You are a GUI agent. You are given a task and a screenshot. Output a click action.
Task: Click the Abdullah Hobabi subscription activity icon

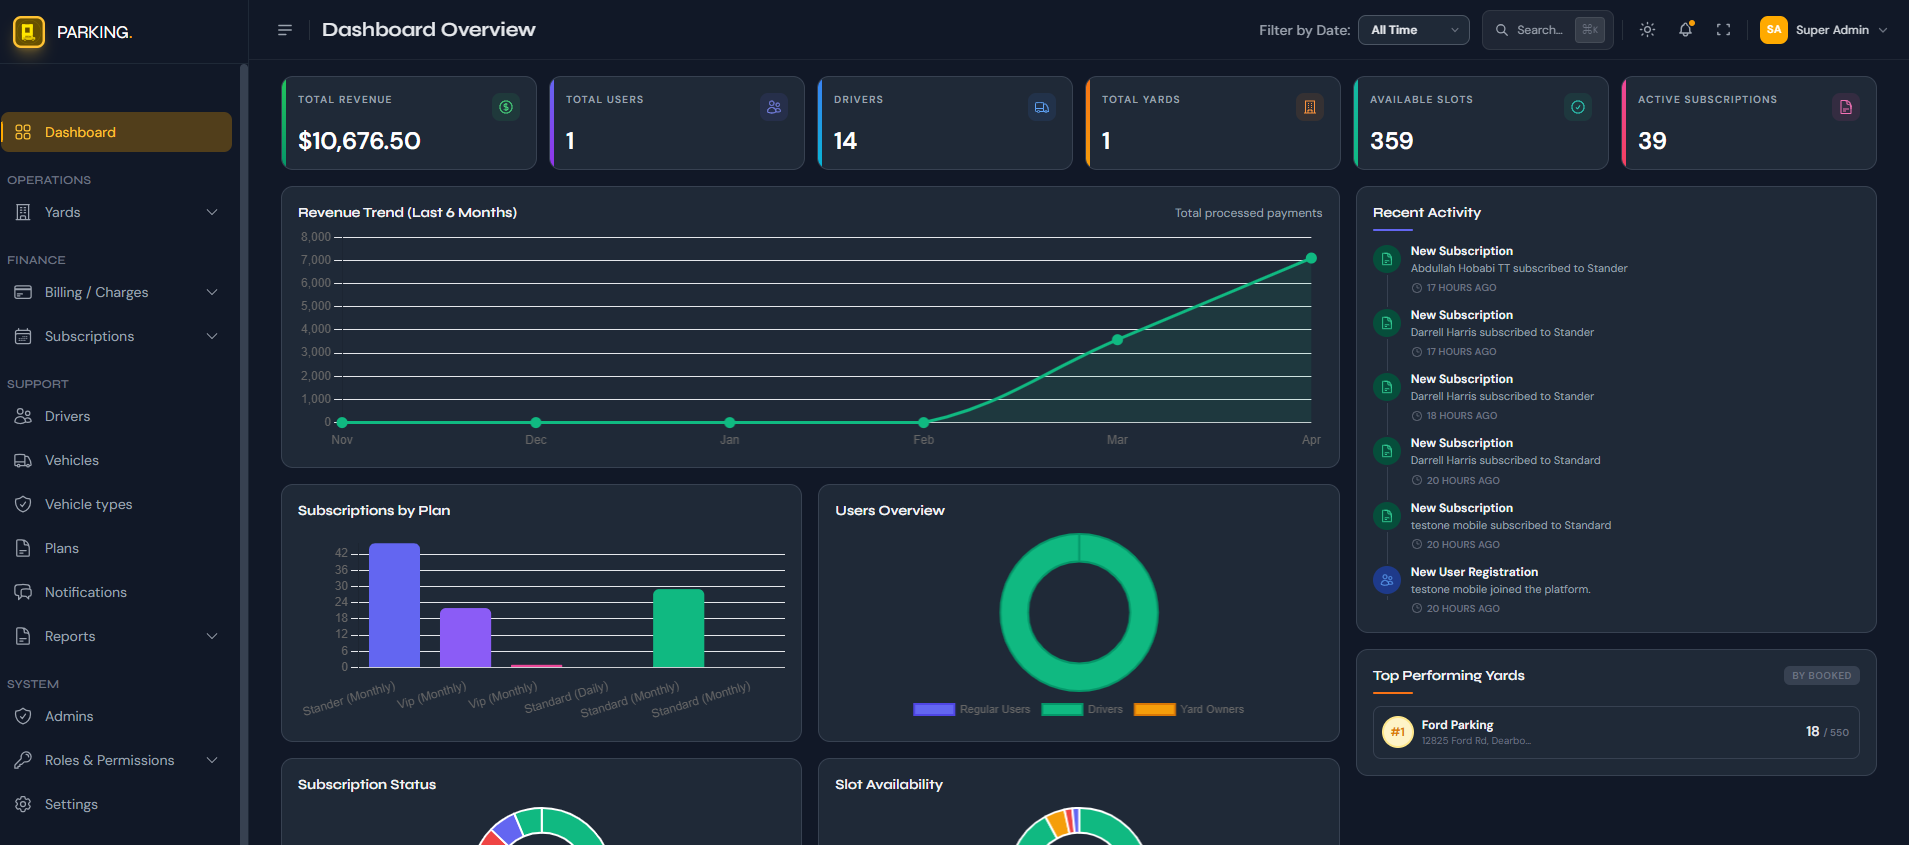[1387, 259]
